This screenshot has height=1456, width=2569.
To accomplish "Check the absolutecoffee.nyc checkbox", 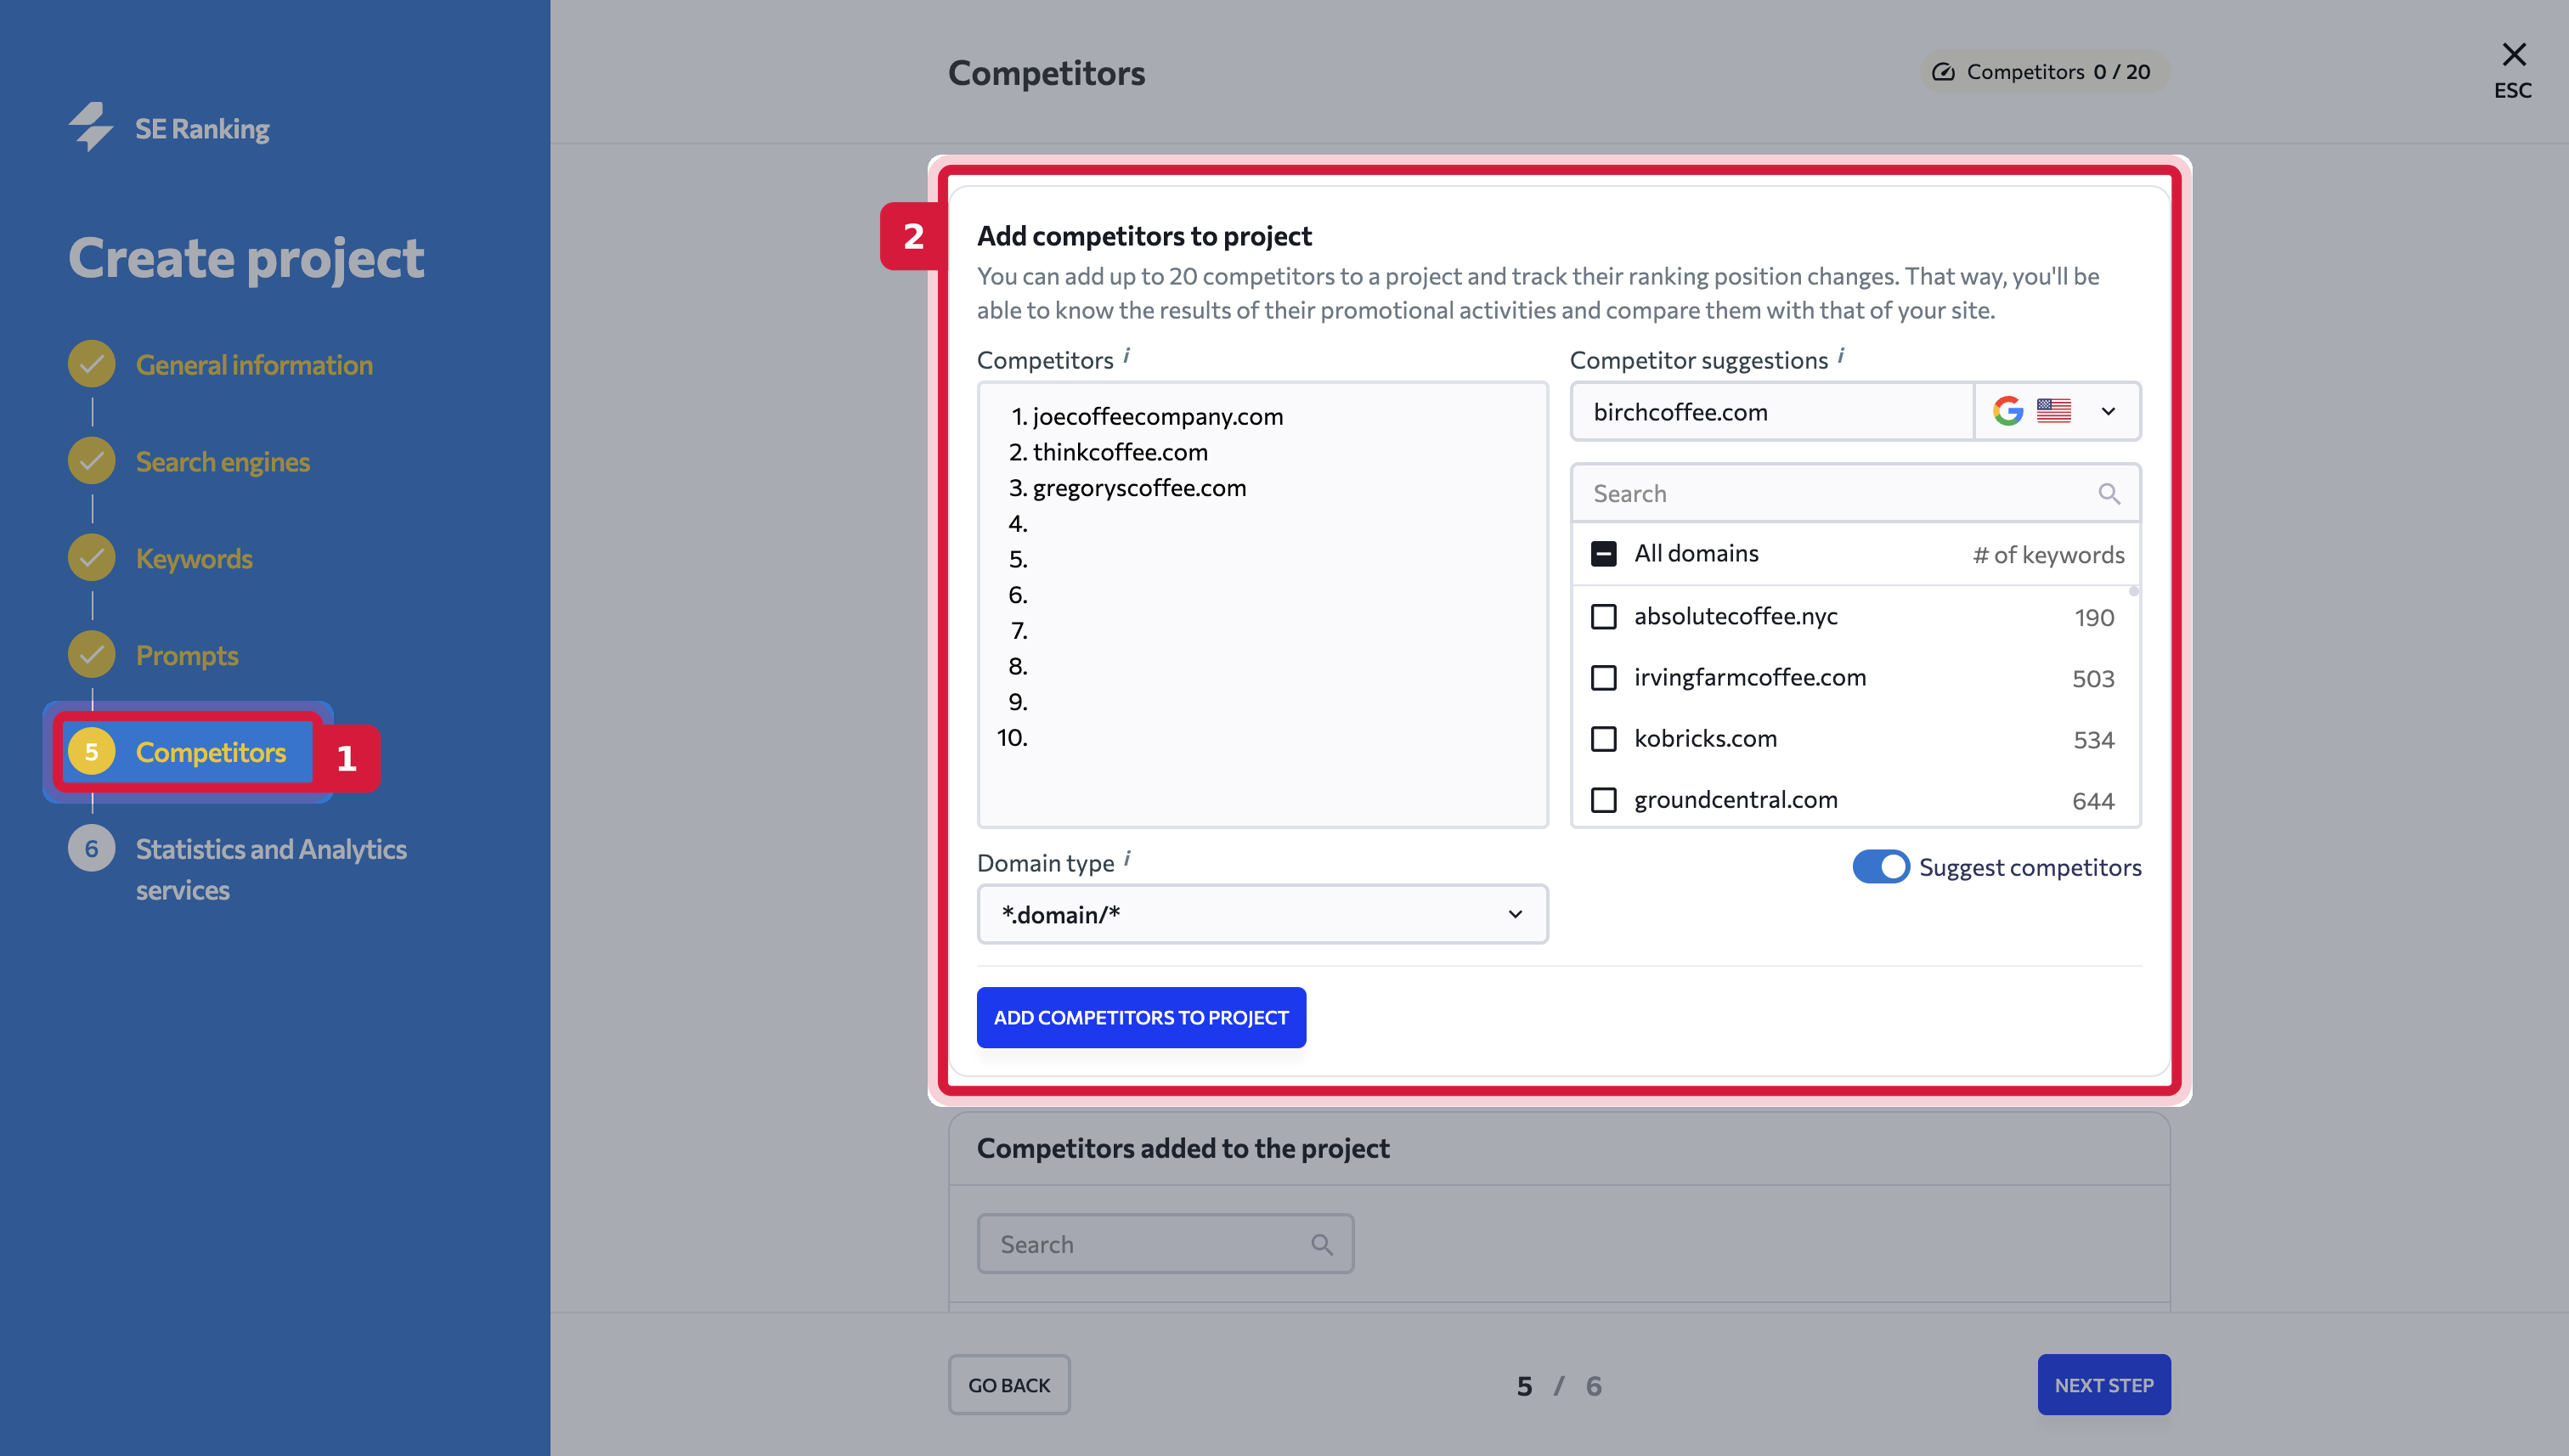I will coord(1604,616).
